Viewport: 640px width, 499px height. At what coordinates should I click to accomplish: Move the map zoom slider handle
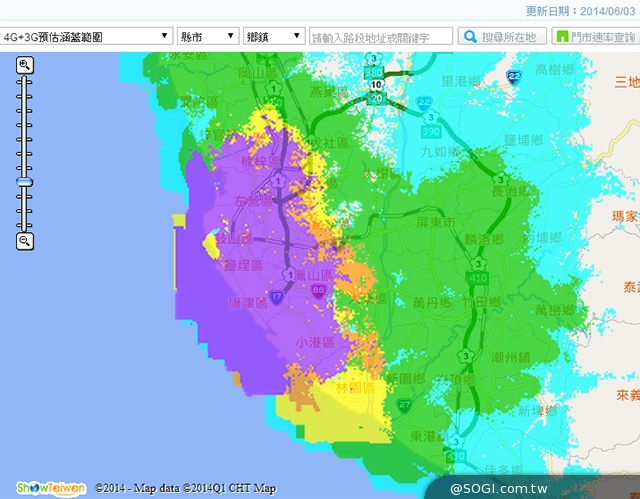pos(24,182)
